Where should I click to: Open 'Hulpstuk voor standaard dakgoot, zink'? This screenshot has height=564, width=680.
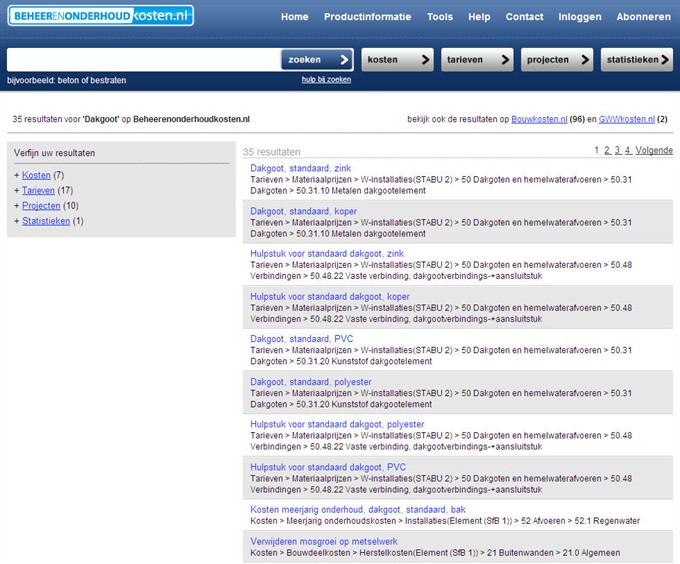click(327, 254)
